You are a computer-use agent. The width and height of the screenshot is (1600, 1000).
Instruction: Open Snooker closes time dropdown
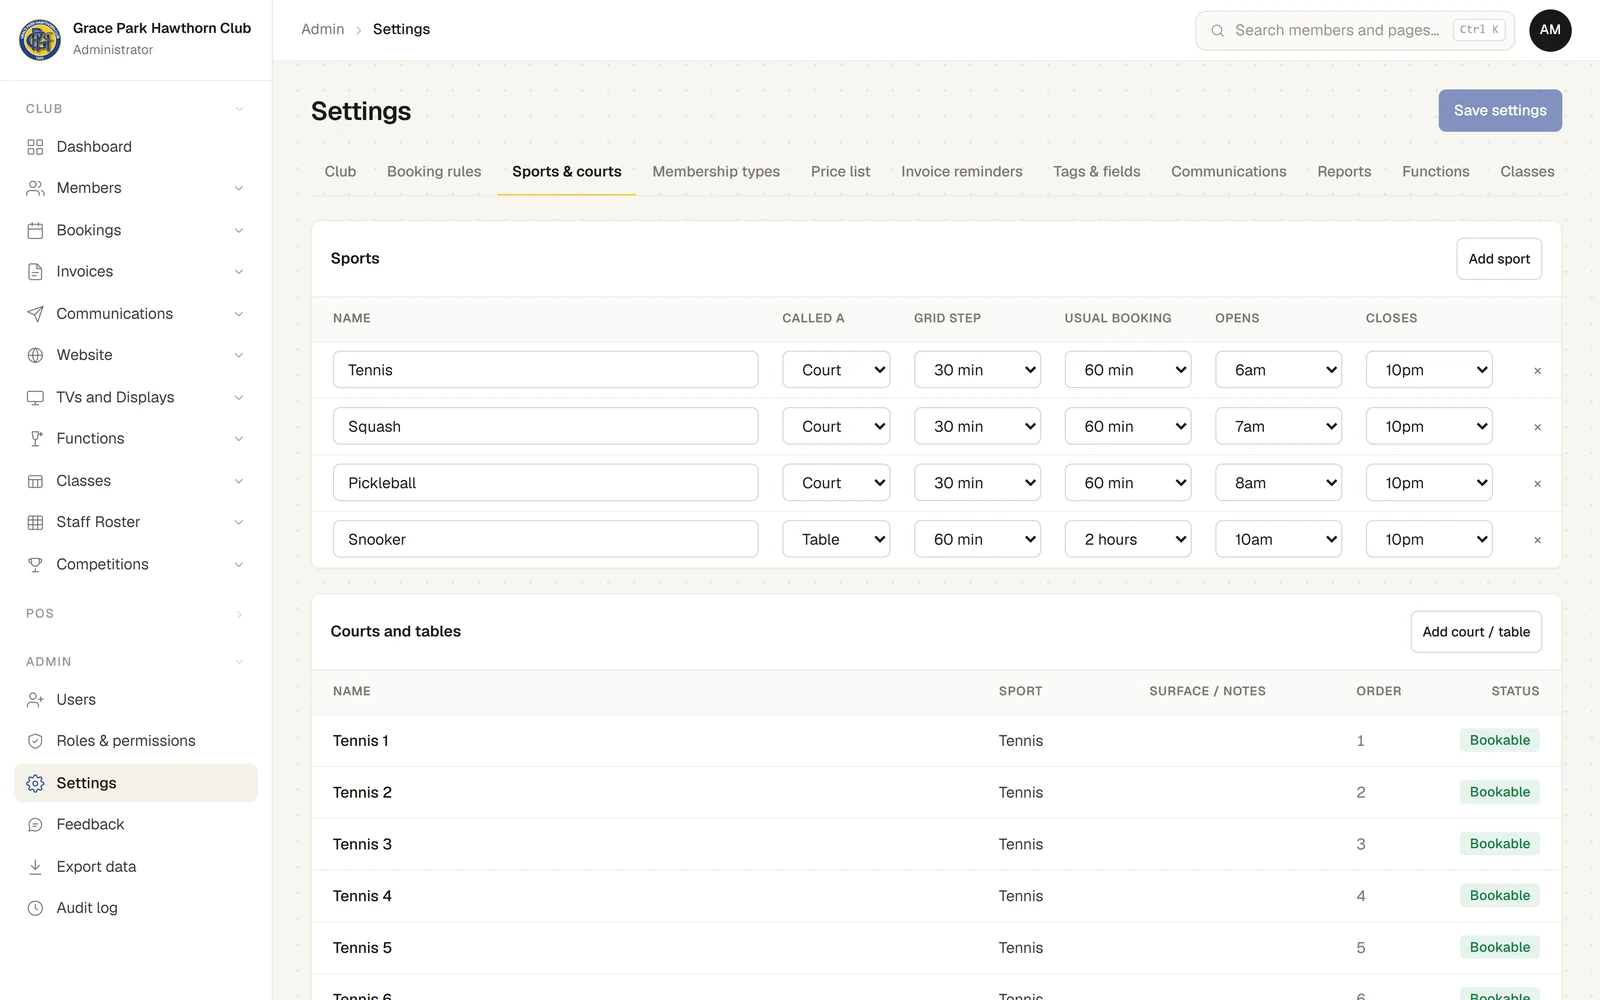click(x=1429, y=539)
